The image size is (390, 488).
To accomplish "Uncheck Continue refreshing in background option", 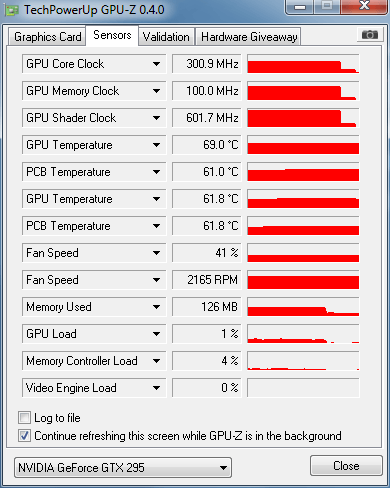I will [24, 436].
